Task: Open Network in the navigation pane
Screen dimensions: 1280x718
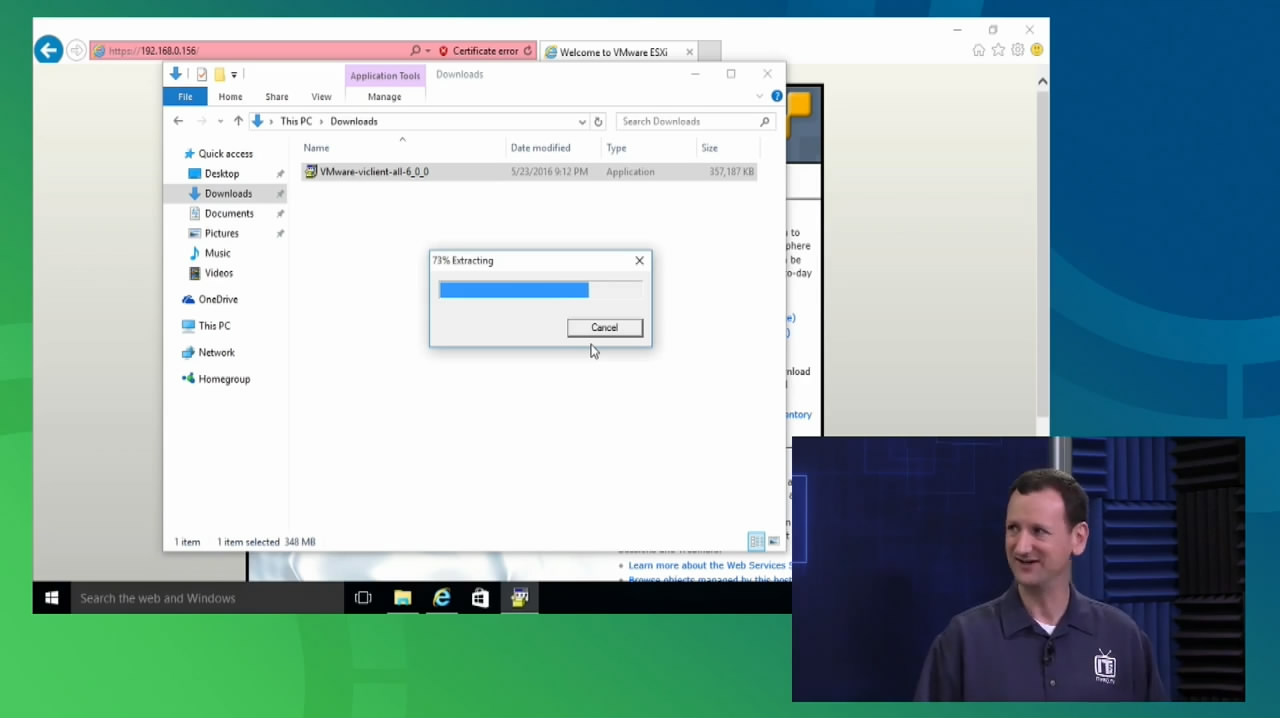Action: click(216, 353)
